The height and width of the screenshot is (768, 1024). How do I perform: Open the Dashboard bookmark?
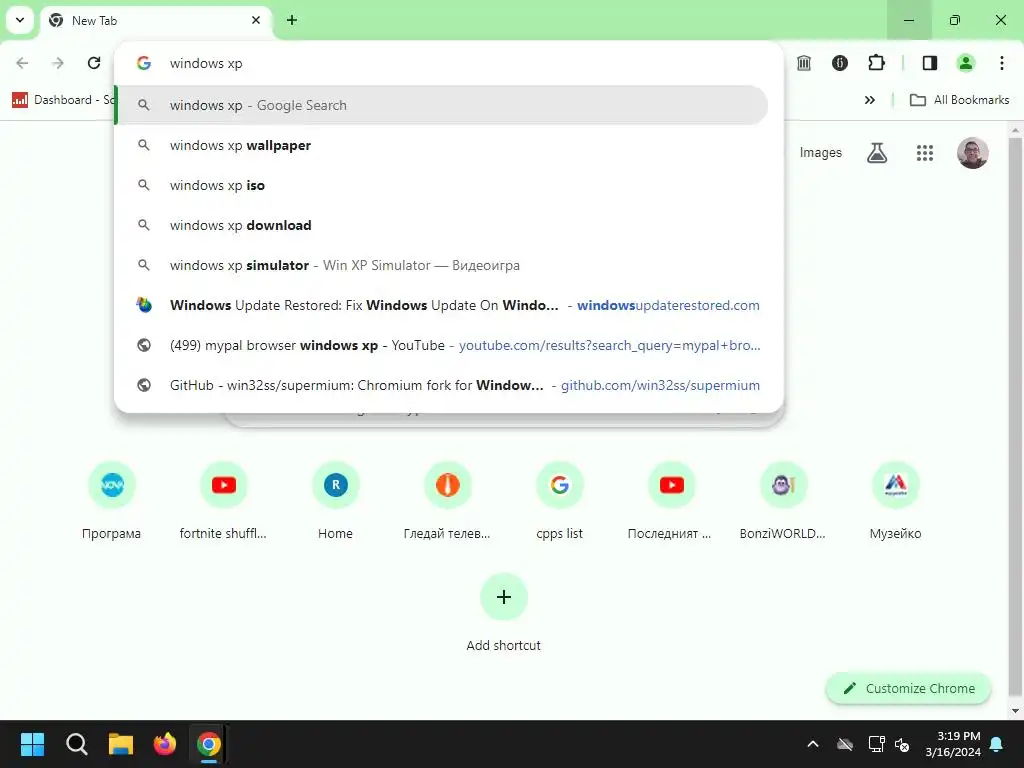[x=63, y=100]
